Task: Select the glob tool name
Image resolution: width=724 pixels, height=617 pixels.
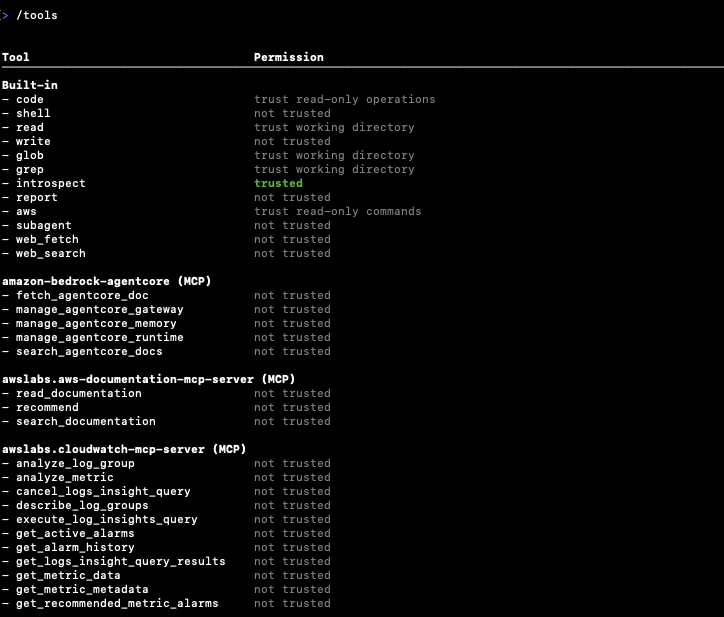Action: coord(30,155)
